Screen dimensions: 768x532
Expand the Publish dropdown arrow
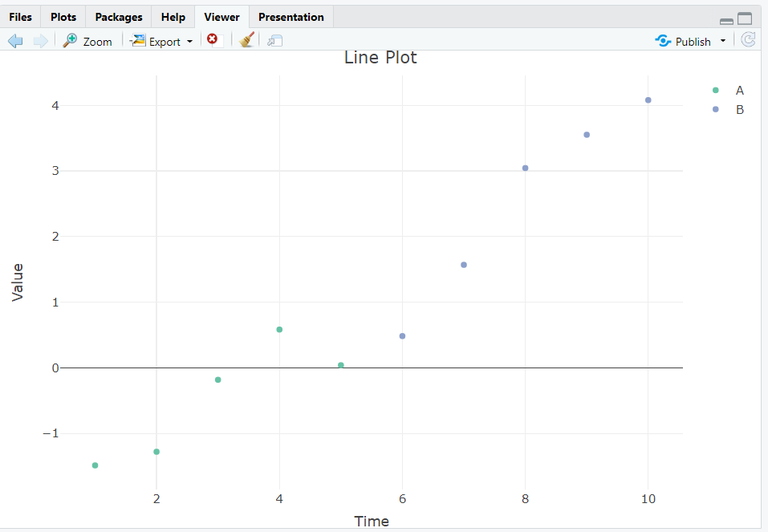pyautogui.click(x=723, y=41)
